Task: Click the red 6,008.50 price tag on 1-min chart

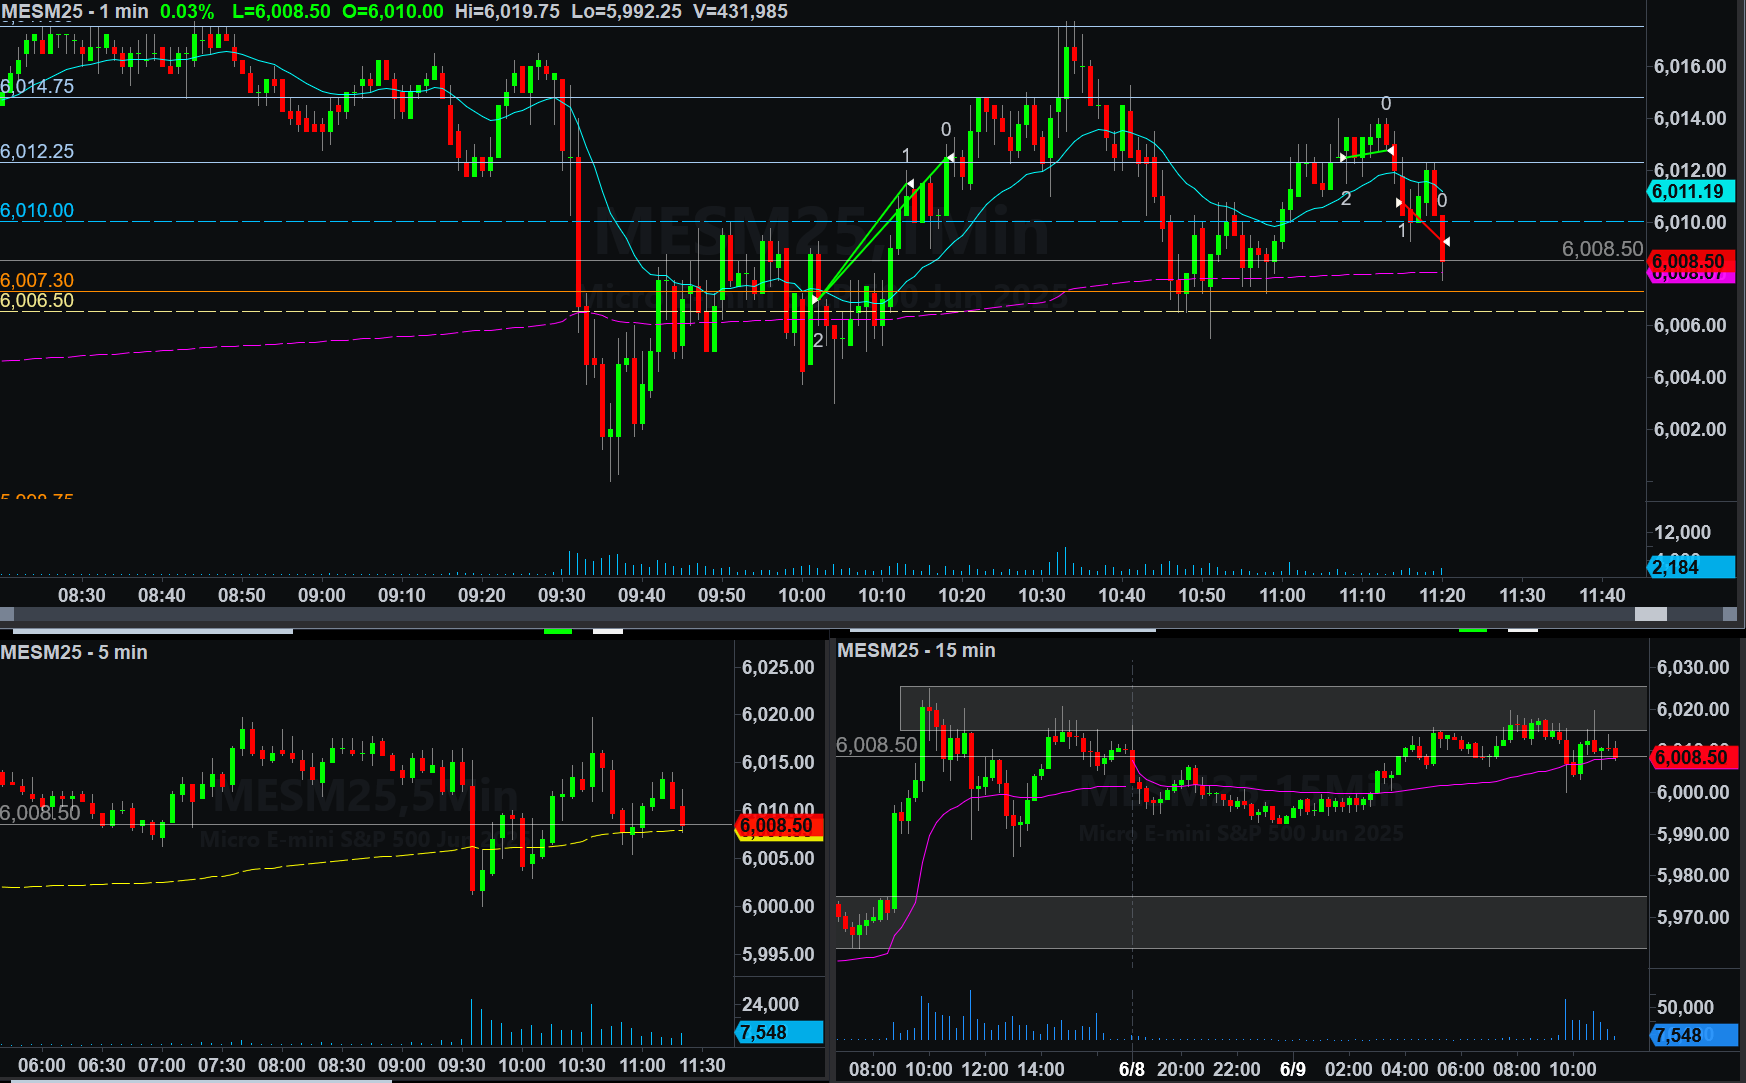Action: pyautogui.click(x=1689, y=261)
